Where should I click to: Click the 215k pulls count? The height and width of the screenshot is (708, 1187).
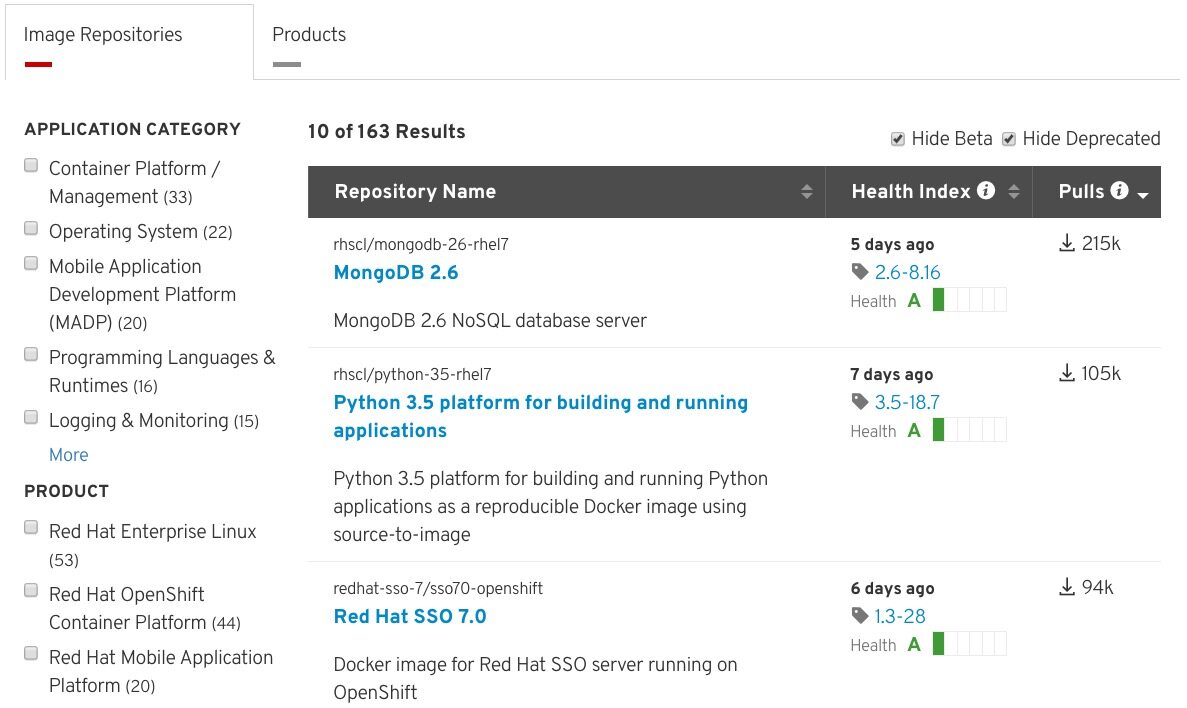[x=1101, y=243]
